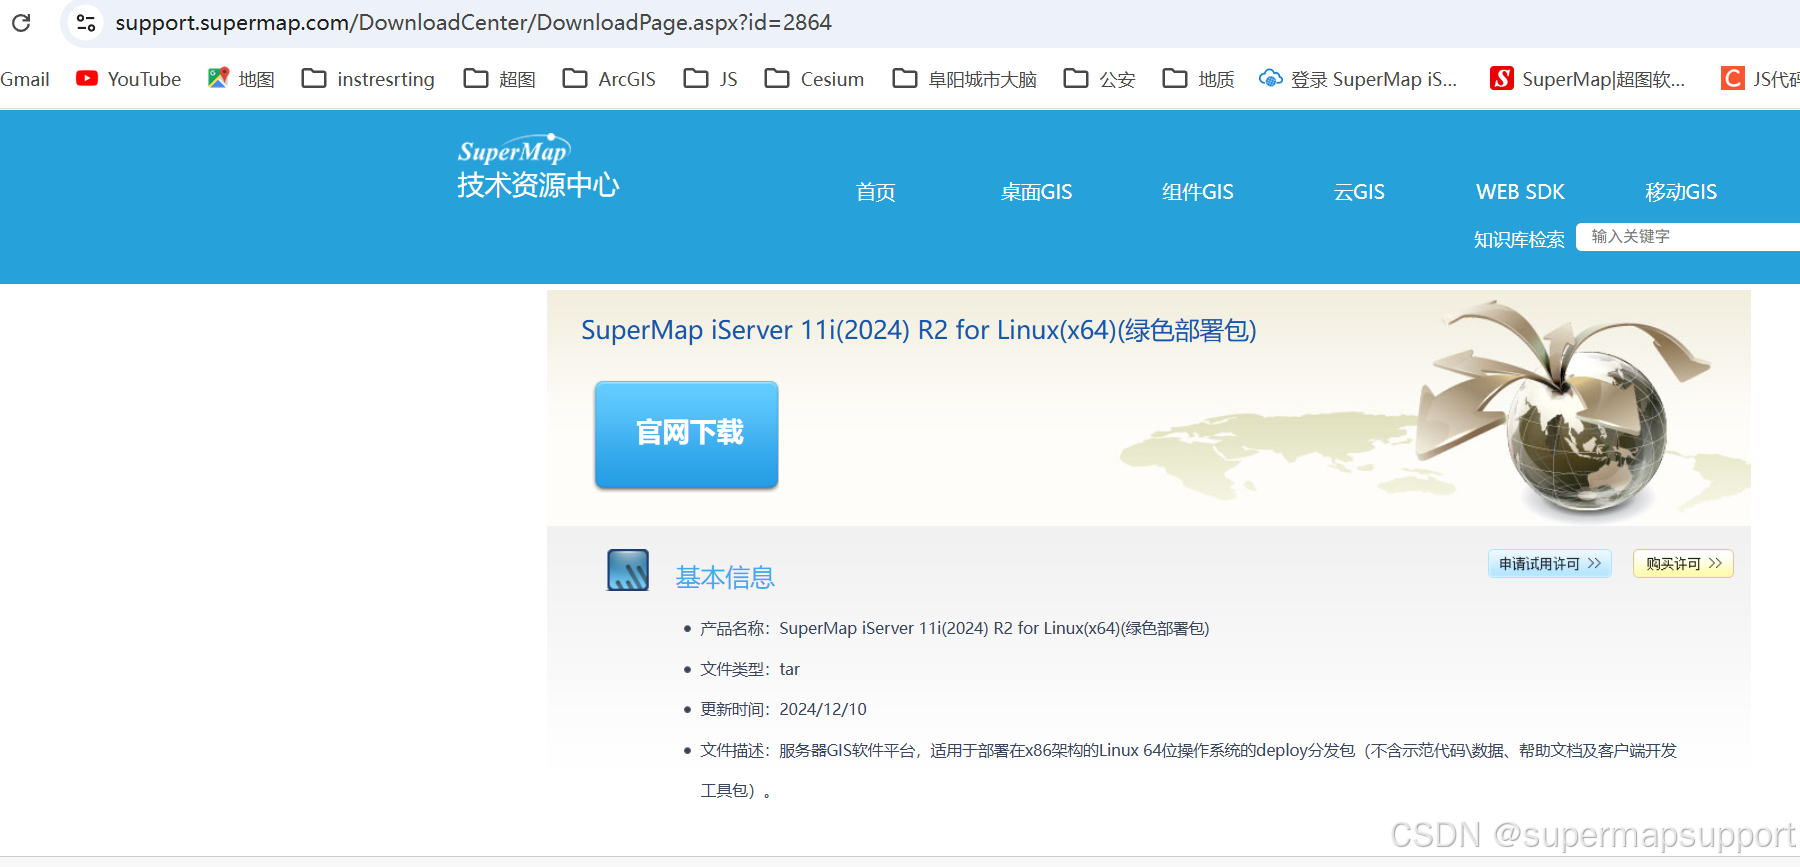The width and height of the screenshot is (1800, 867).
Task: Open the WEB SDK navigation item
Action: [1520, 192]
